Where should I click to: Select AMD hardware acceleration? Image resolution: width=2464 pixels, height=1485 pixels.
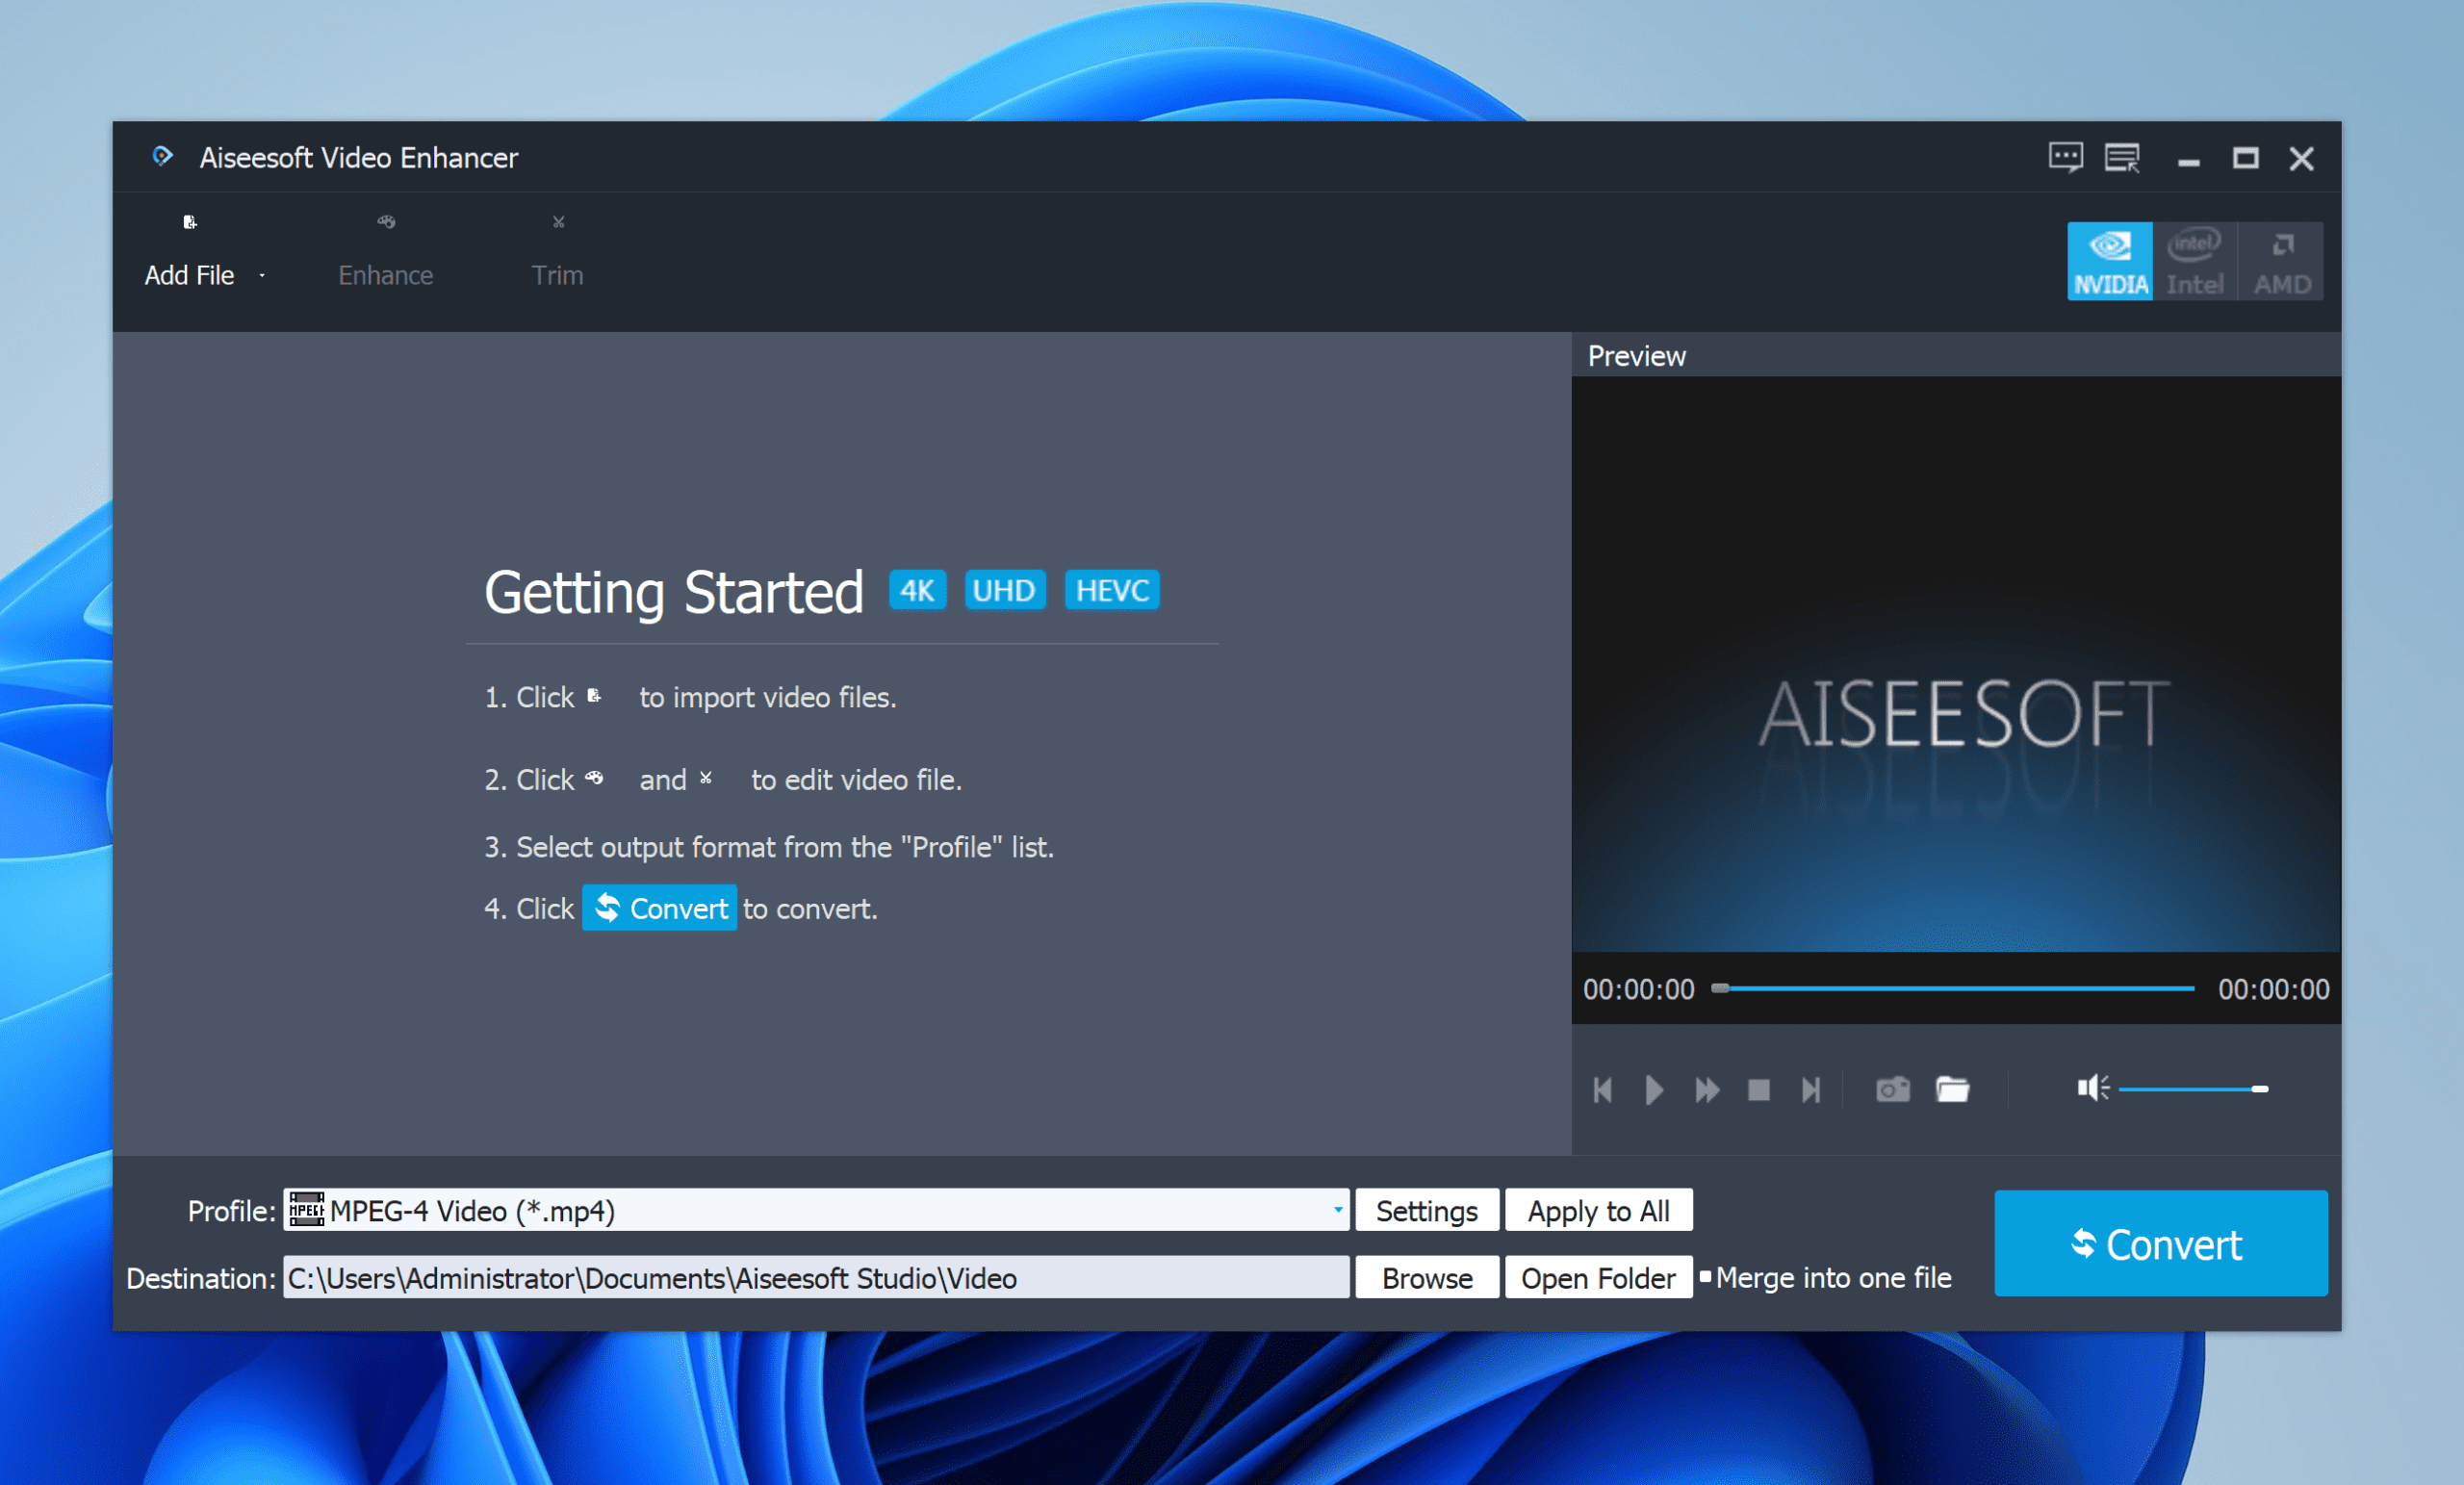tap(2281, 261)
